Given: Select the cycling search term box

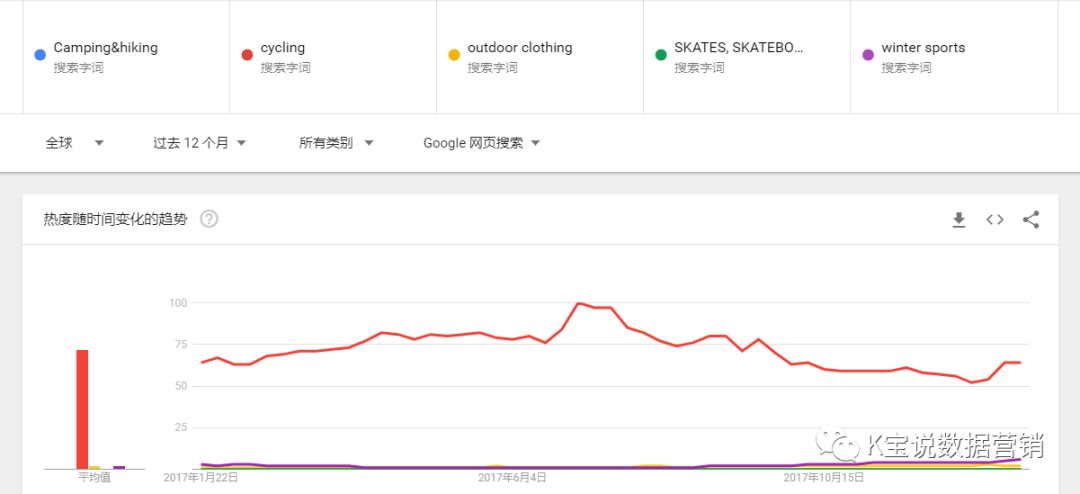Looking at the screenshot, I should tap(283, 48).
